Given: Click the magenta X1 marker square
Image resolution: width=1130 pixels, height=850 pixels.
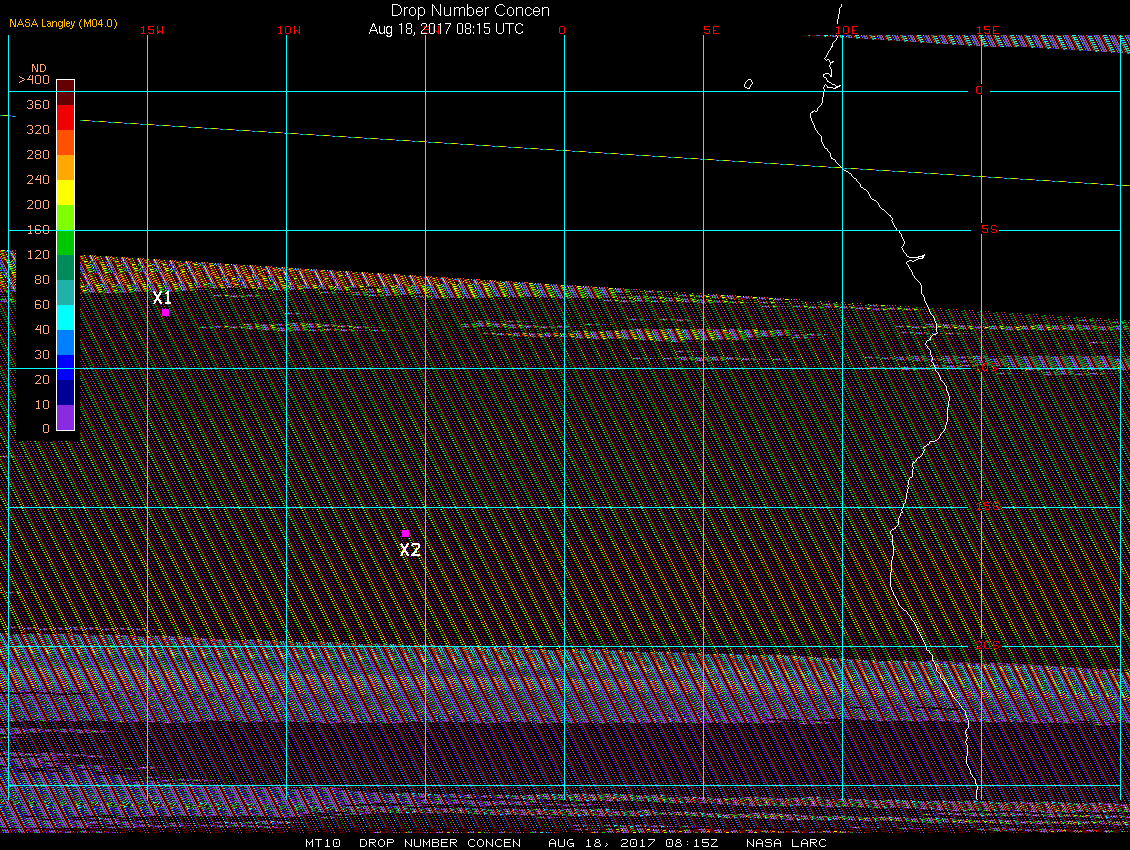Looking at the screenshot, I should click(x=166, y=313).
